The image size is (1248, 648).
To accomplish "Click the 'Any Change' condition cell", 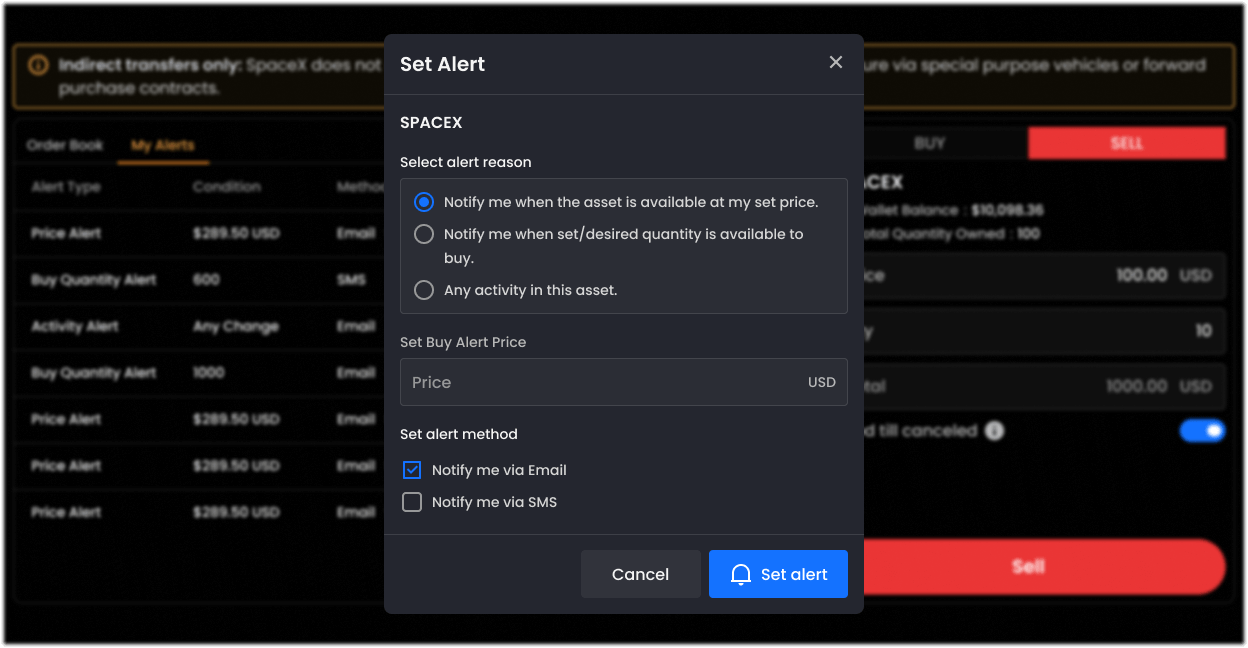I will (x=236, y=326).
